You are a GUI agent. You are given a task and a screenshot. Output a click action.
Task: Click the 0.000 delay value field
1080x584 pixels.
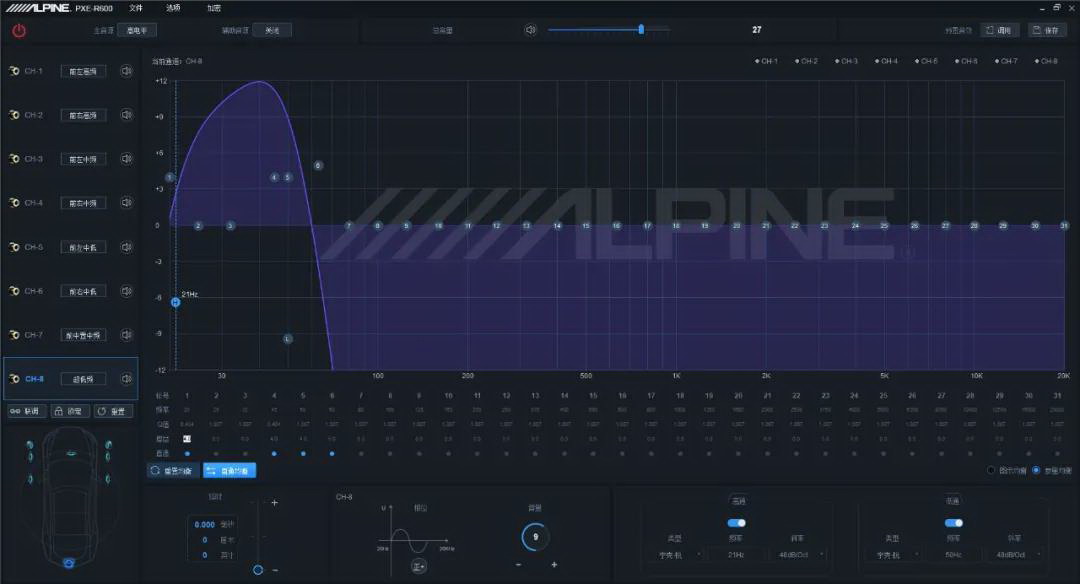tap(205, 525)
